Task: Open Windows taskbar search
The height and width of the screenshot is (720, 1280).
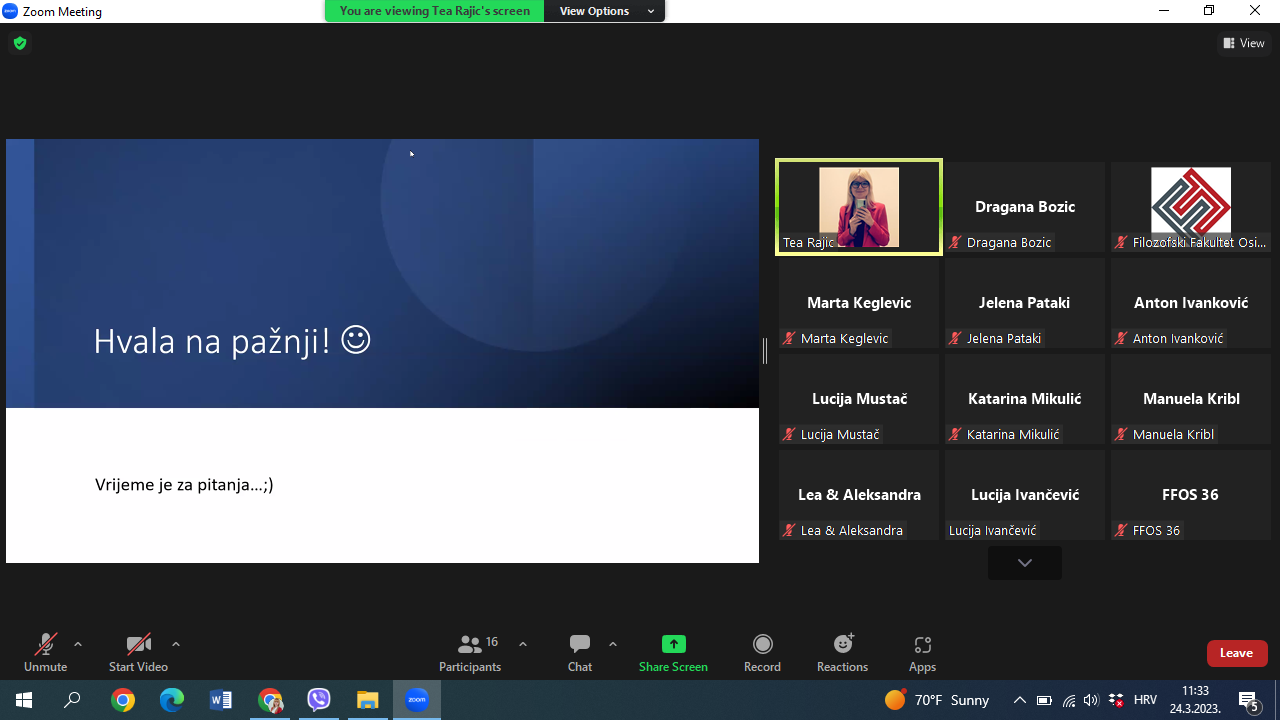Action: (x=72, y=700)
